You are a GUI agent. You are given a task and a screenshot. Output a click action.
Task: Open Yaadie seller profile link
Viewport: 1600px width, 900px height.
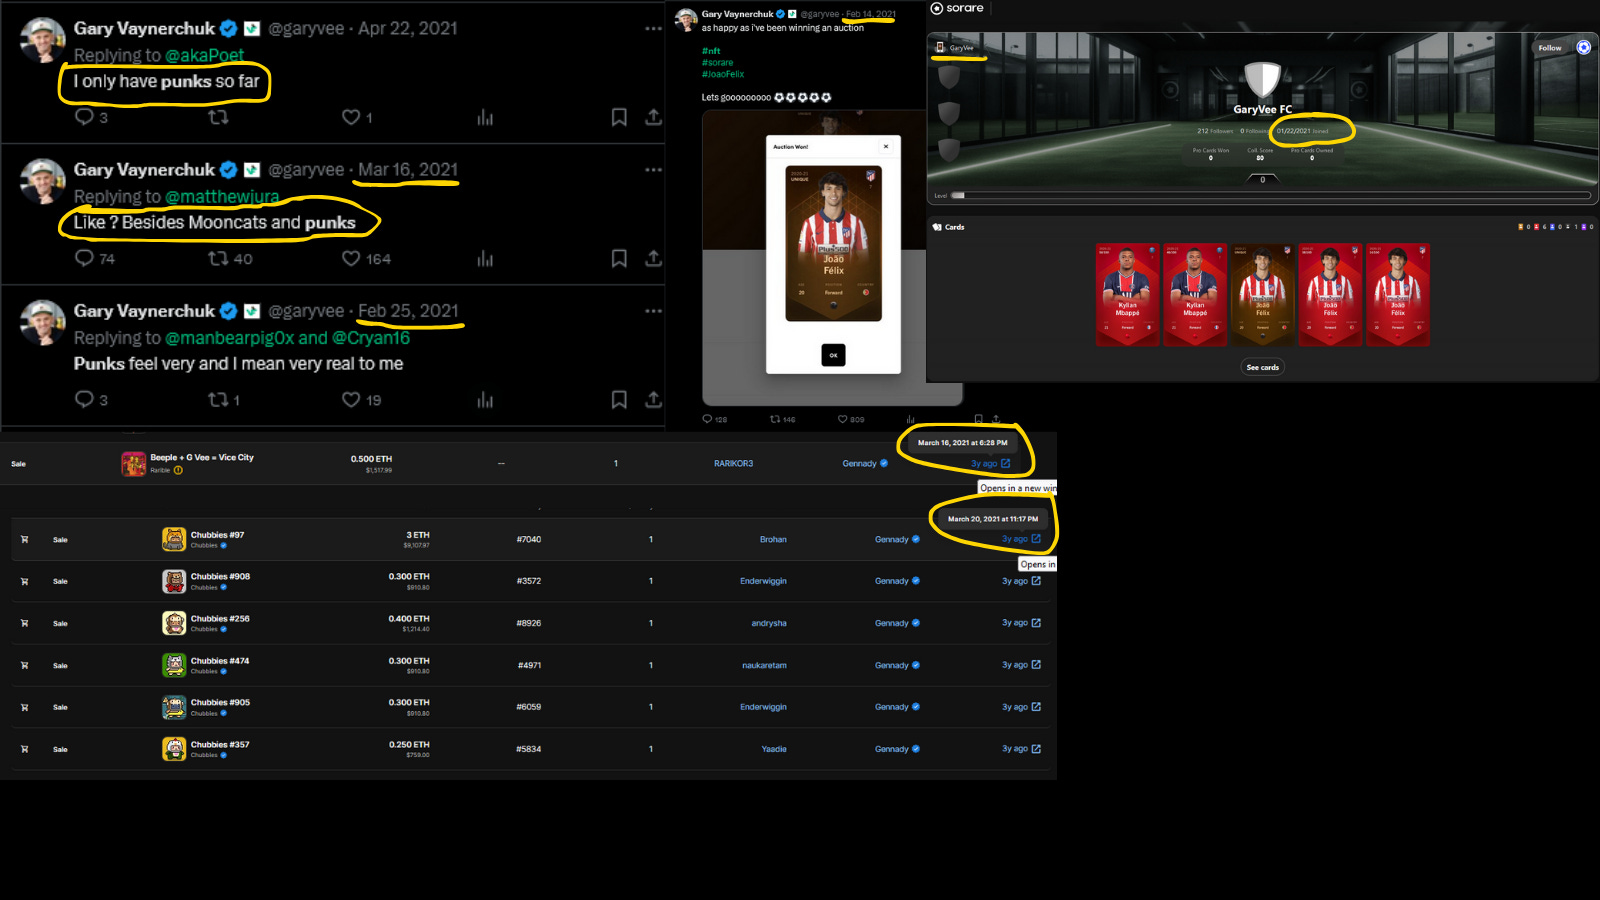(x=774, y=749)
